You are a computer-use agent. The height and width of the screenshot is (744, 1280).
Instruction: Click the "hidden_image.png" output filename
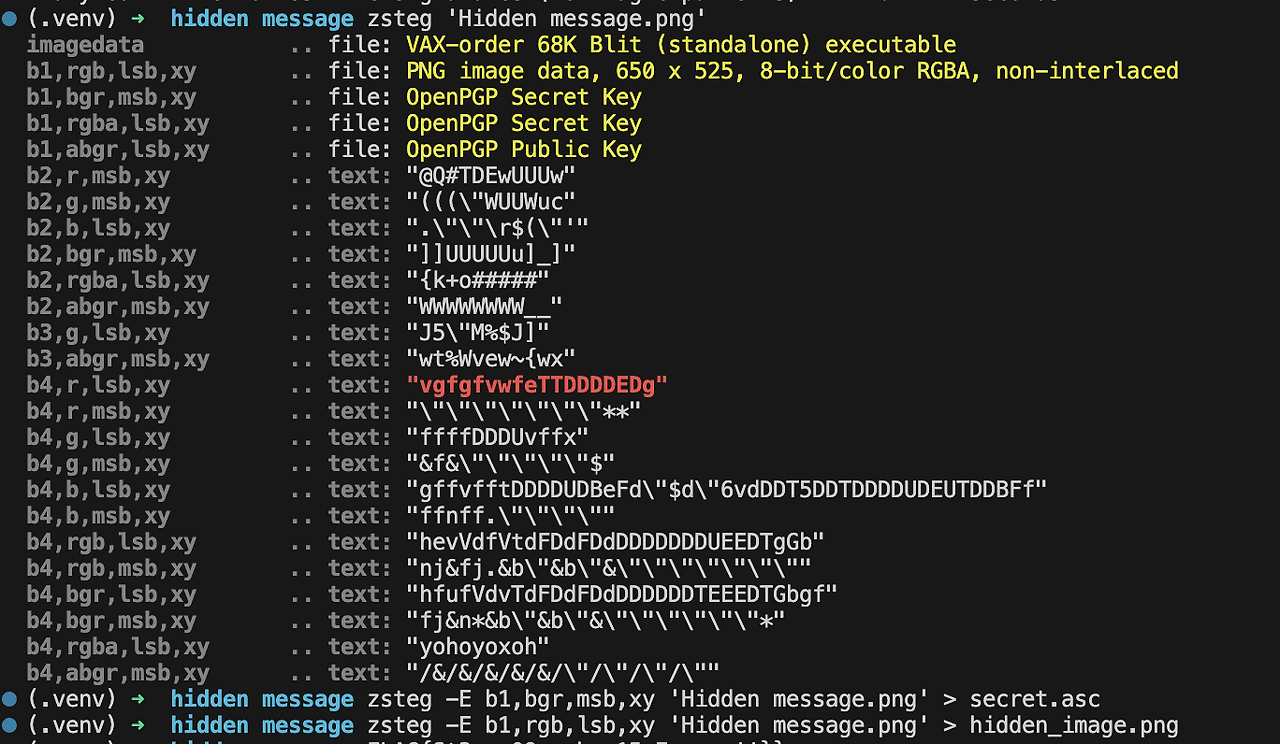pyautogui.click(x=1074, y=725)
